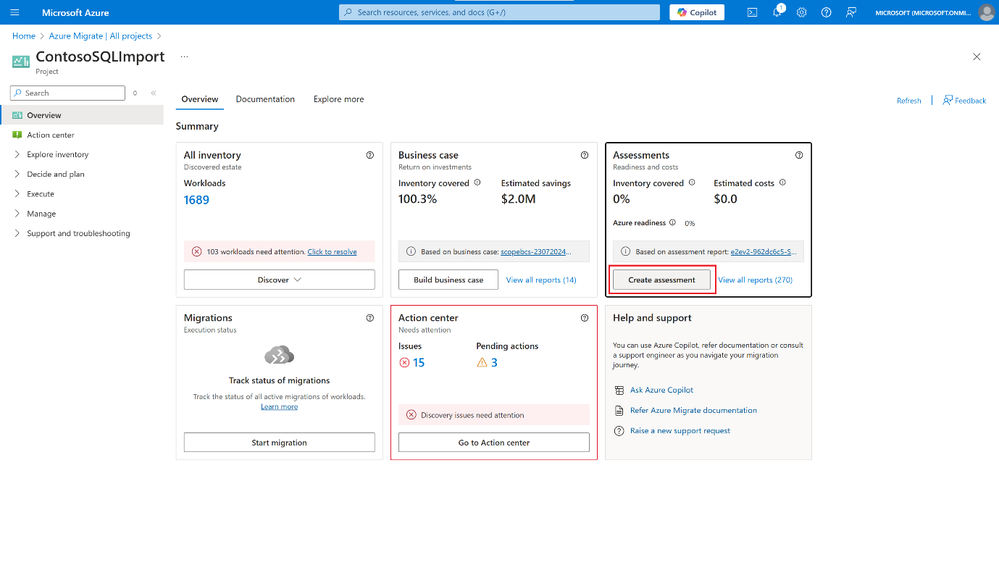Go to Home breadcrumb
The height and width of the screenshot is (565, 999).
[x=24, y=36]
